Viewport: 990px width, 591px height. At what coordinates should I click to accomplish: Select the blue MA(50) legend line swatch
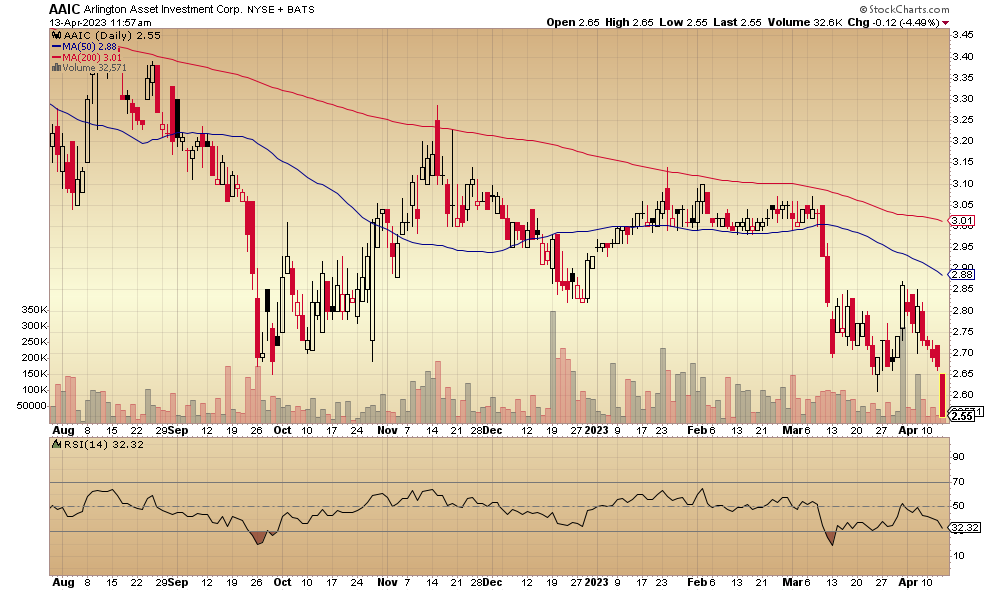[x=56, y=47]
